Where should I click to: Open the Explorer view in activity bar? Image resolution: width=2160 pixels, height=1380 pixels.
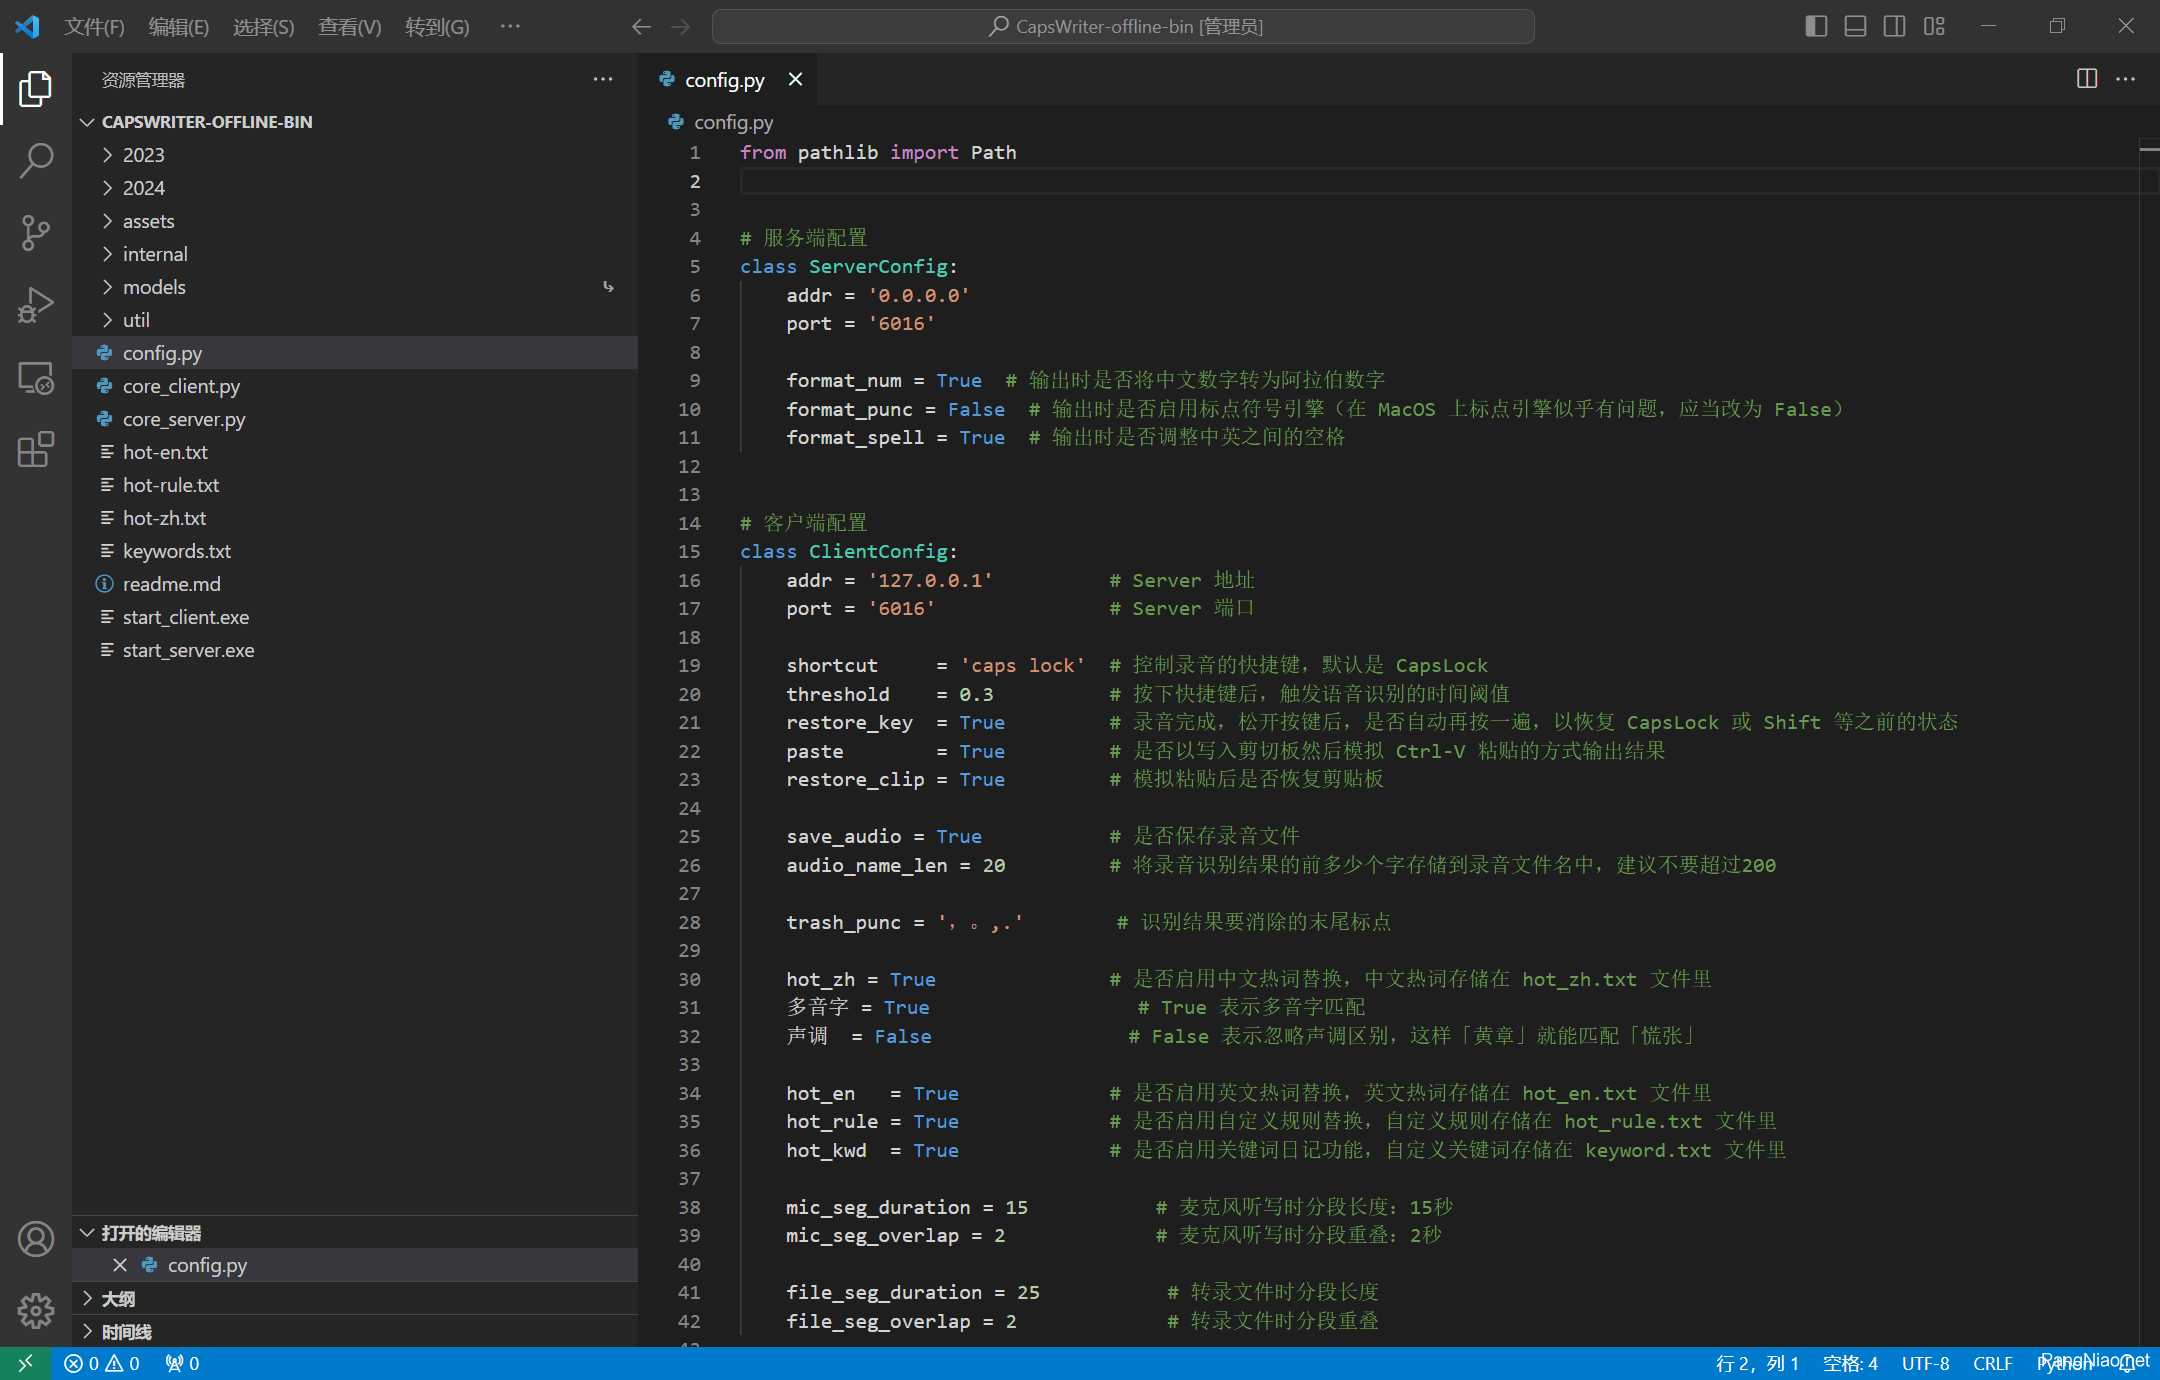pos(36,89)
